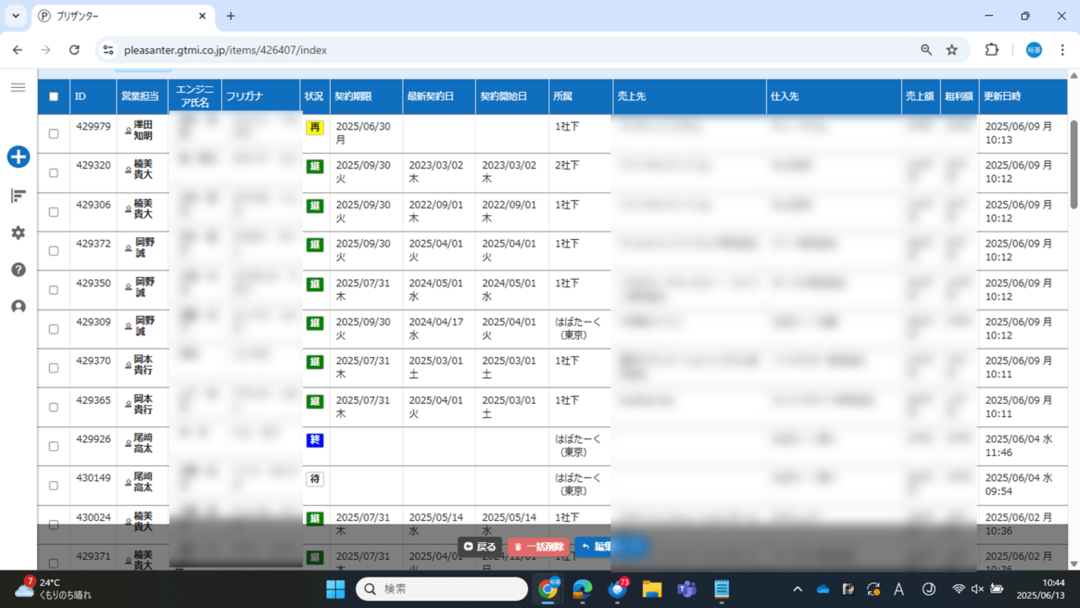Open the help question mark icon
This screenshot has height=608, width=1080.
18,270
